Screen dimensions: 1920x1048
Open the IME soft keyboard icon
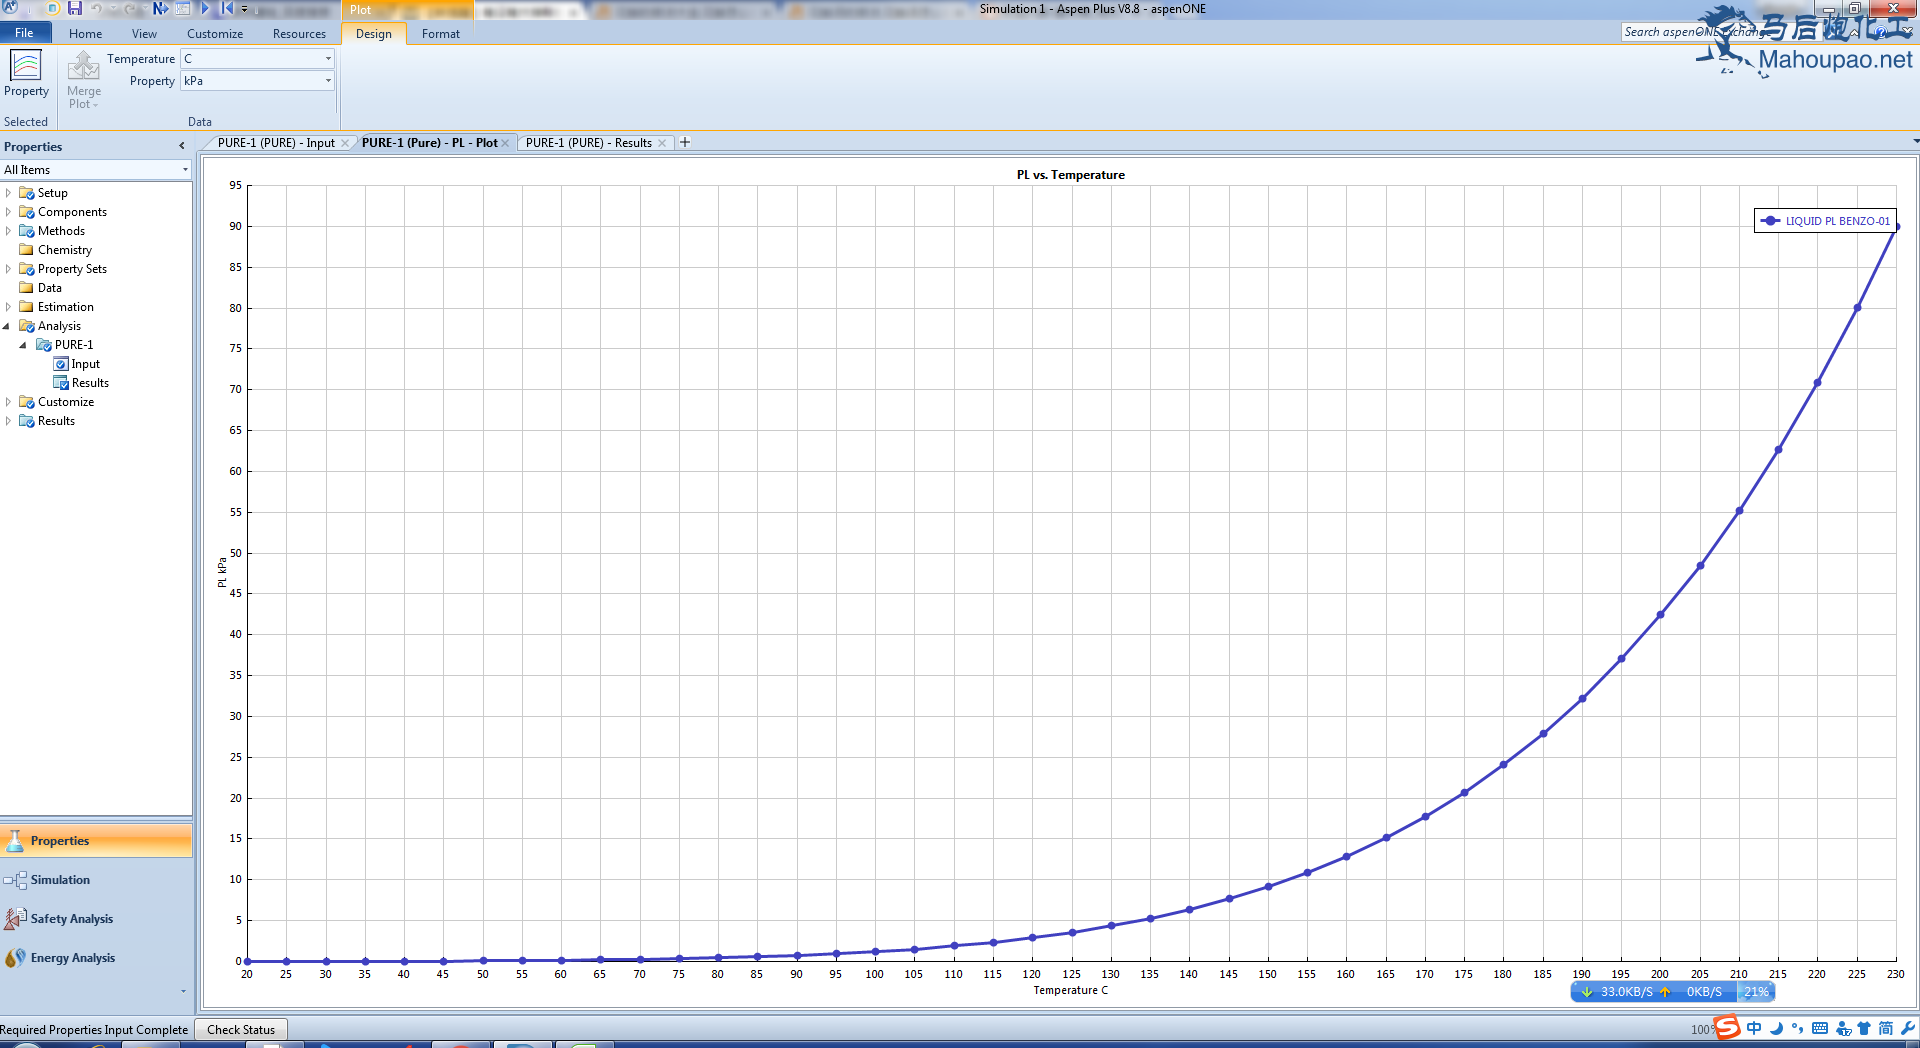[x=1820, y=1028]
